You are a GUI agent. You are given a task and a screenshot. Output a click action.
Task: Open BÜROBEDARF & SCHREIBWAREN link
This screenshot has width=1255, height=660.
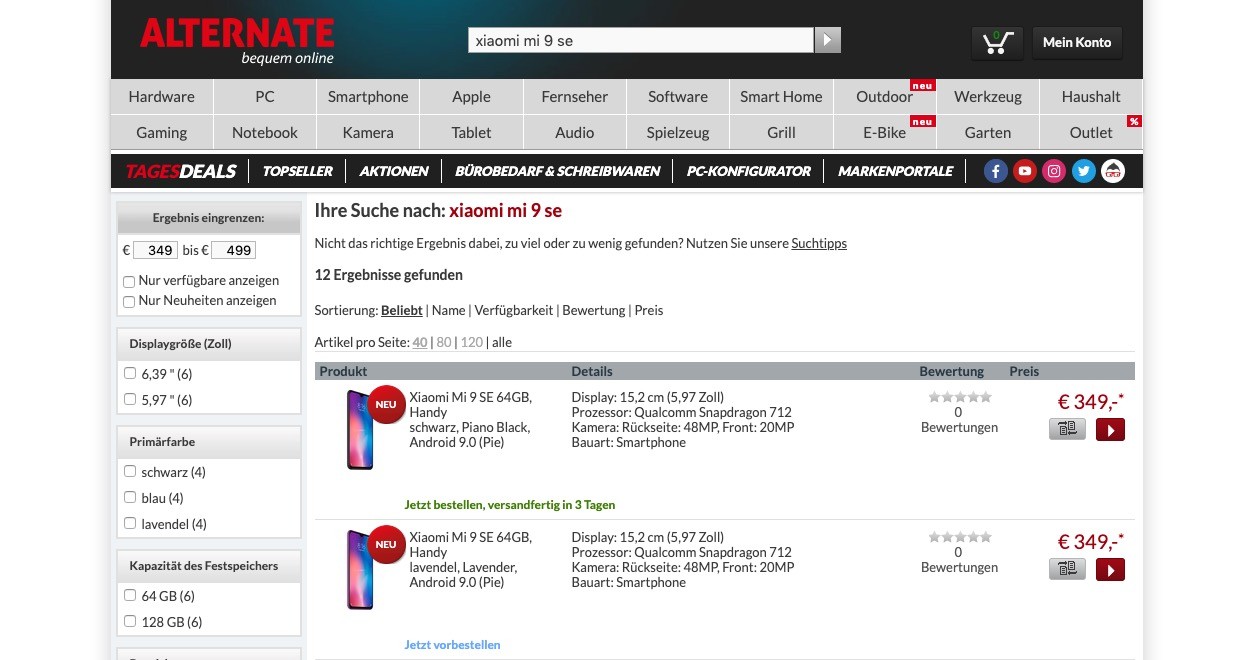[x=558, y=171]
